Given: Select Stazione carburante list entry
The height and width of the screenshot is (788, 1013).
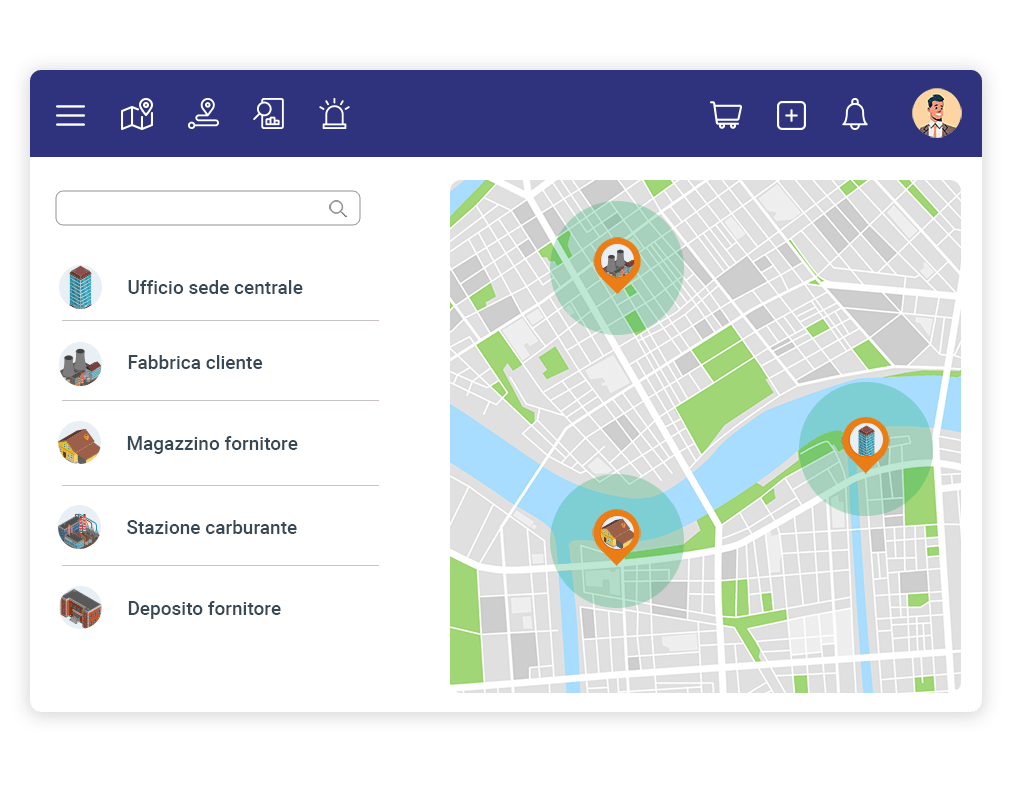Looking at the screenshot, I should coord(212,528).
